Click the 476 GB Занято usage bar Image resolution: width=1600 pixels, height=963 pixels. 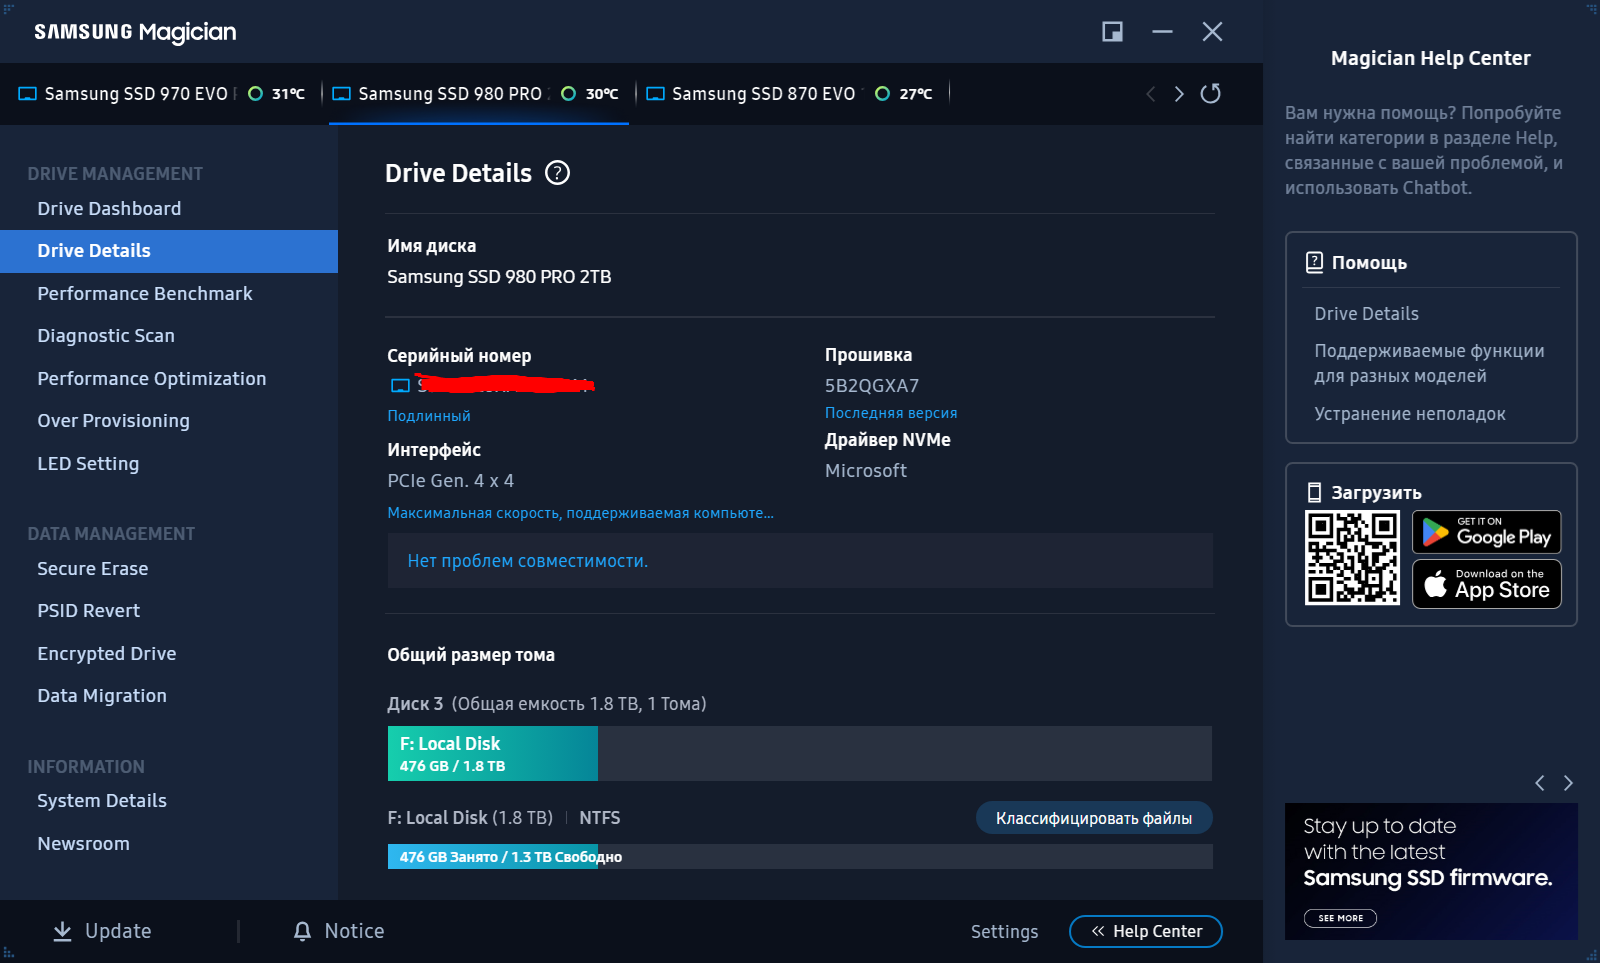(800, 857)
